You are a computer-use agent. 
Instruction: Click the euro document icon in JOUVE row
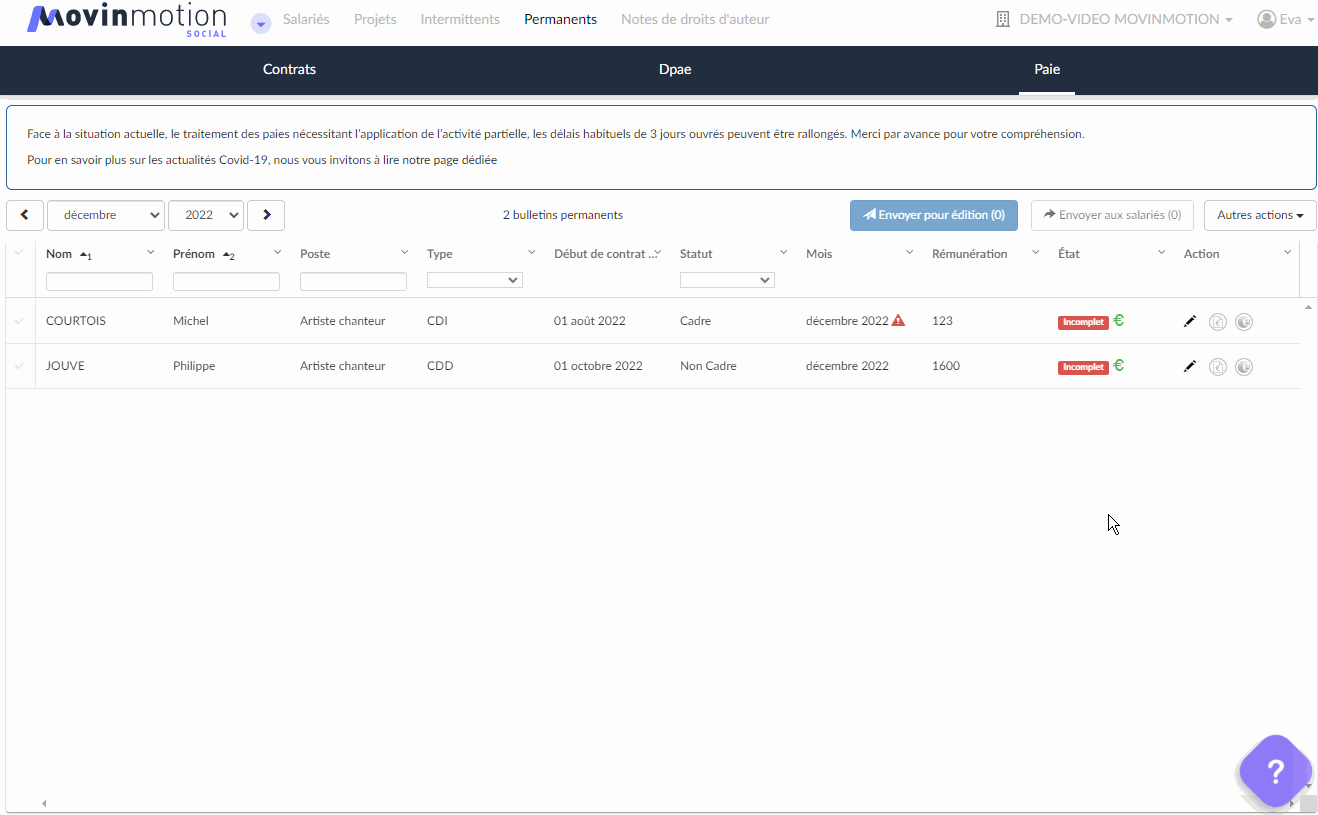coord(1217,367)
